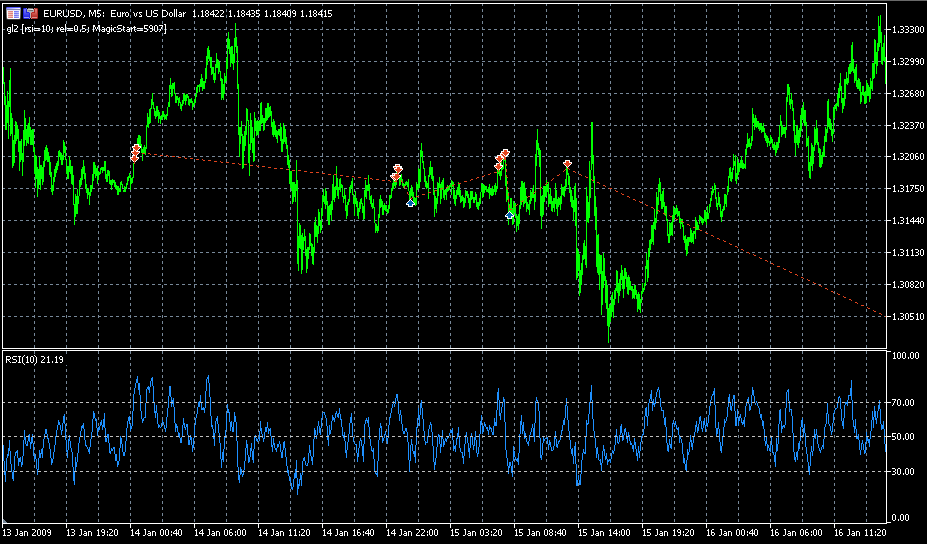927x544 pixels.
Task: Select the blue close arrow near 14 Jan 22:00
Action: click(410, 203)
